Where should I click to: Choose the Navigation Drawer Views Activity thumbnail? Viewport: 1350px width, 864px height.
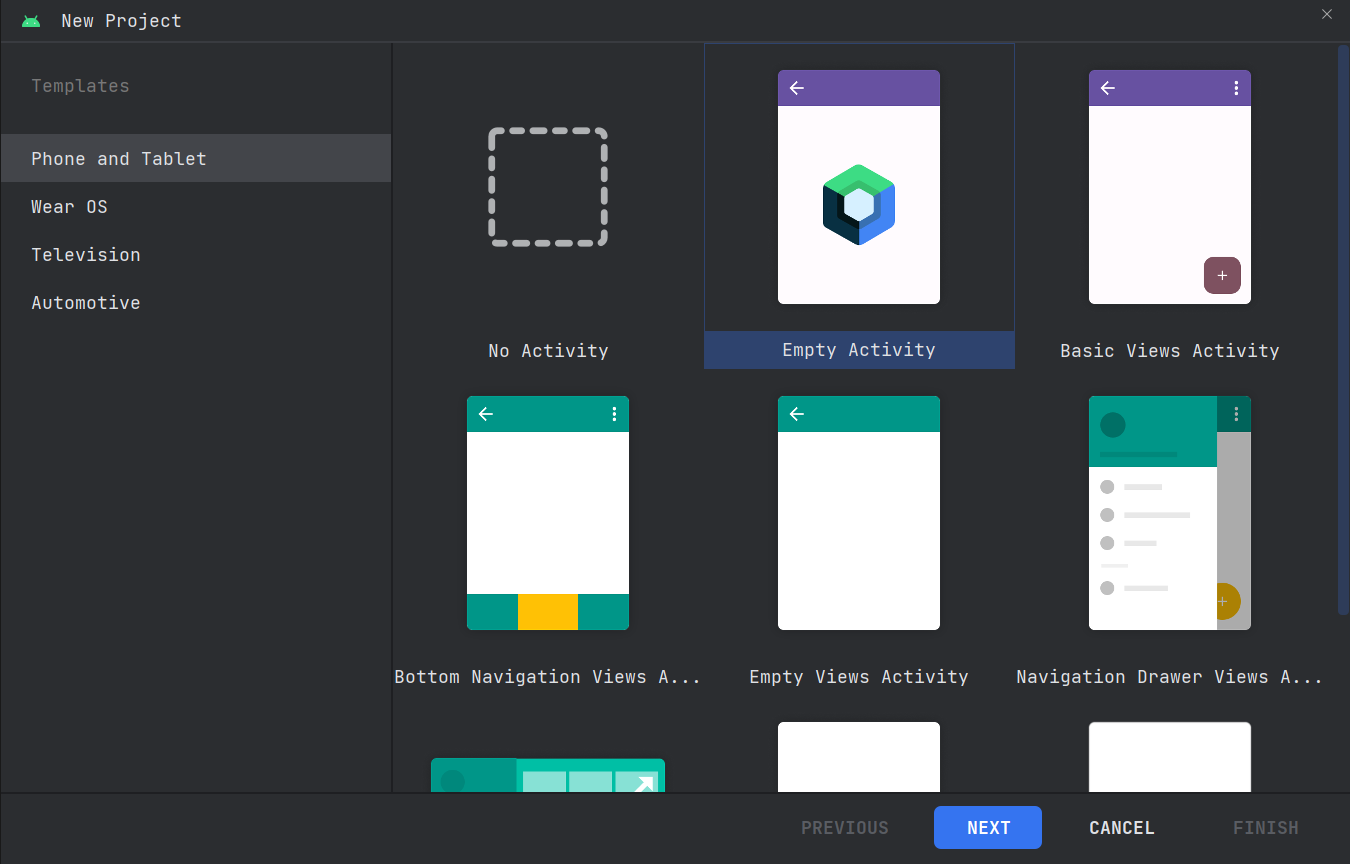click(1170, 513)
